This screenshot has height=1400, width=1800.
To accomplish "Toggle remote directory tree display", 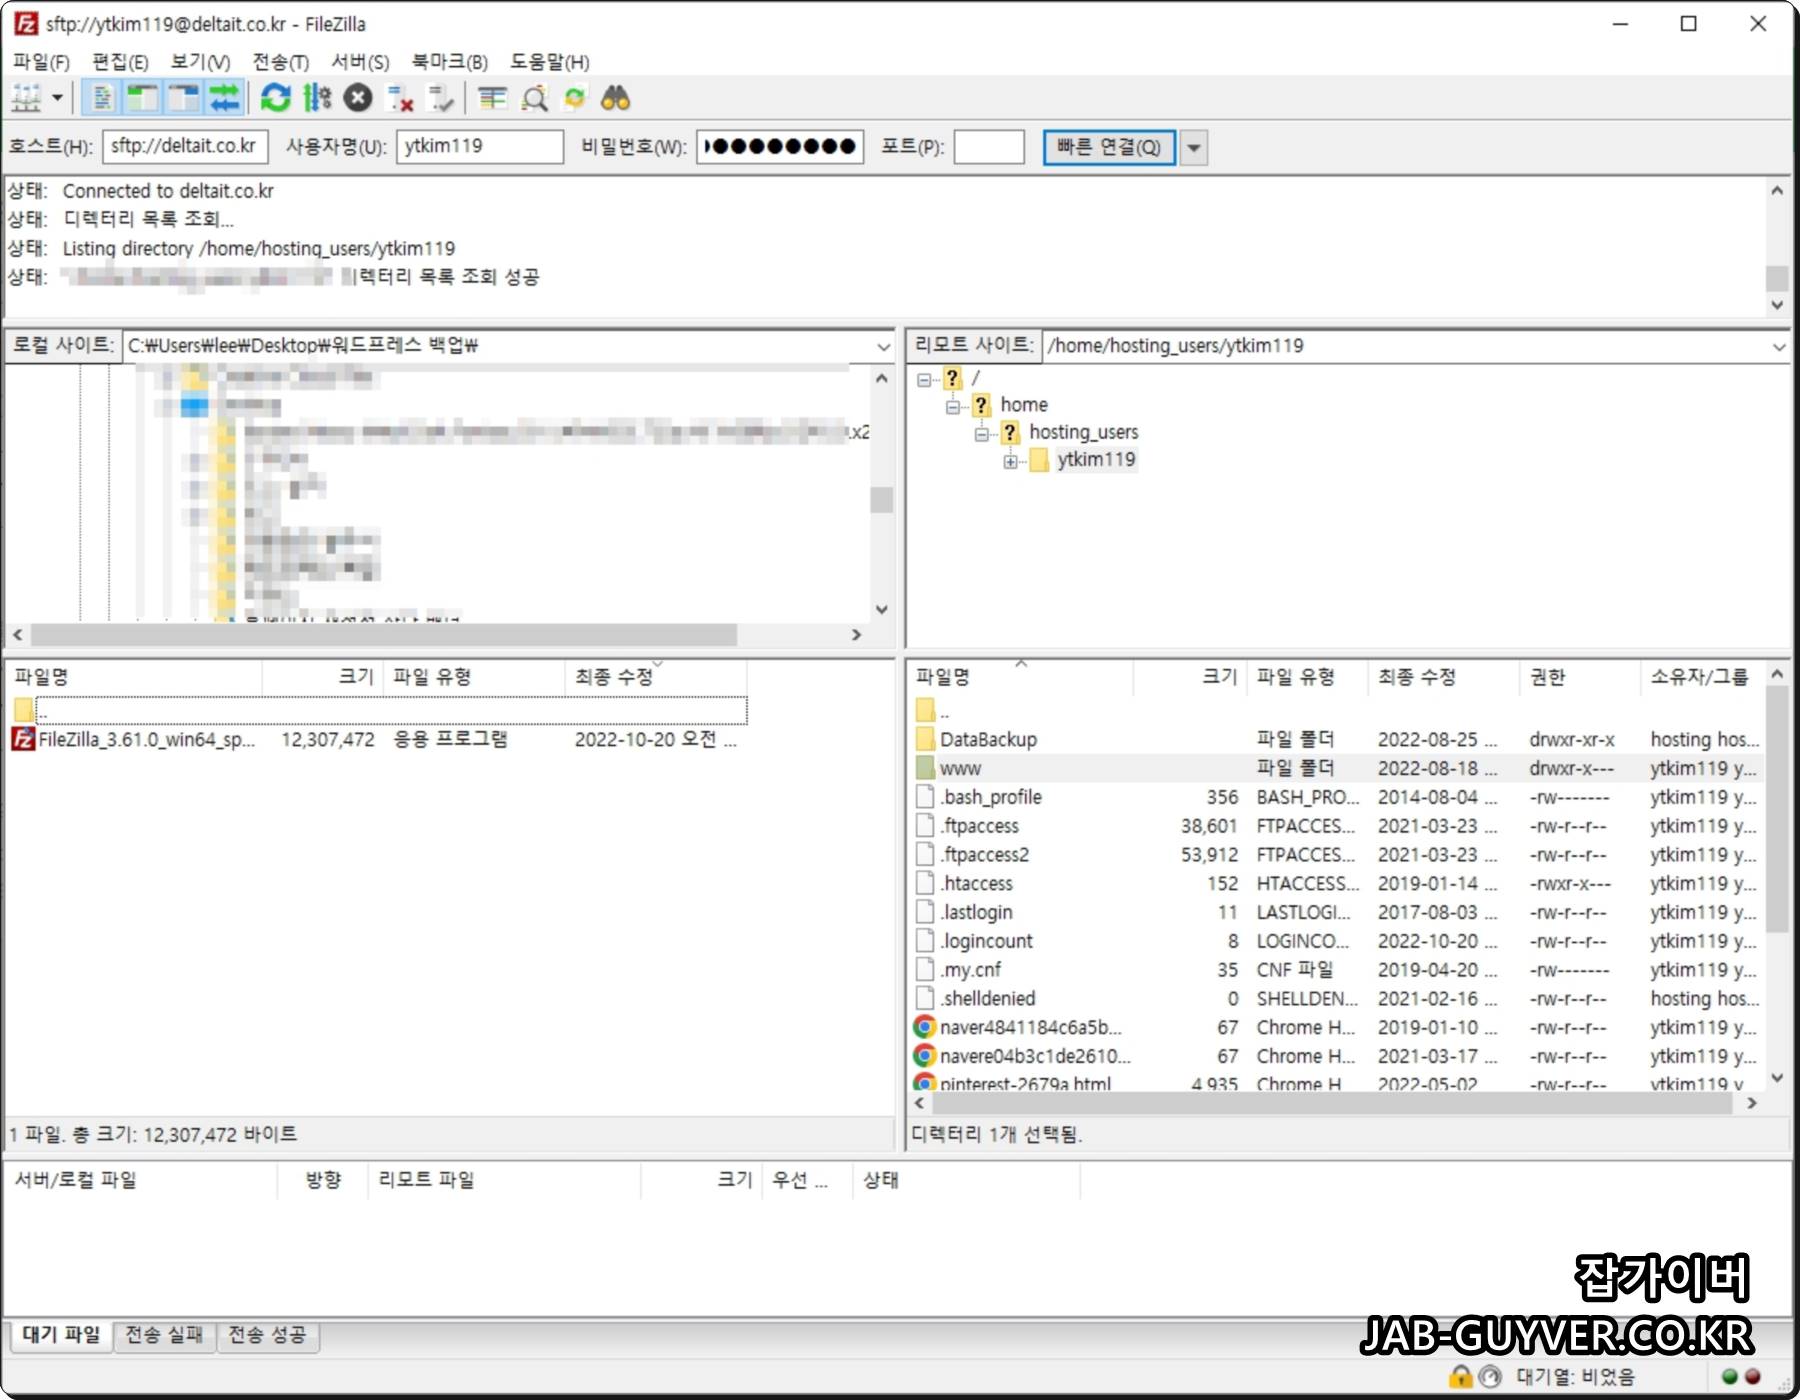I will pos(184,98).
